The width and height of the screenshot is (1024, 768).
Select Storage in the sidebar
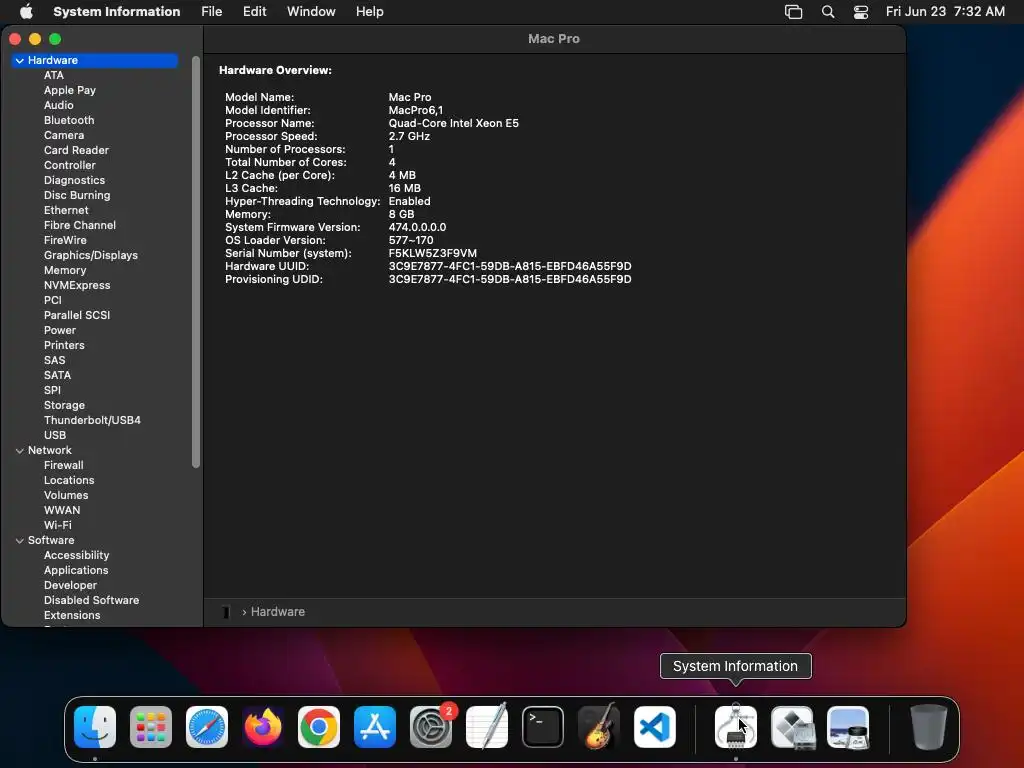coord(64,406)
